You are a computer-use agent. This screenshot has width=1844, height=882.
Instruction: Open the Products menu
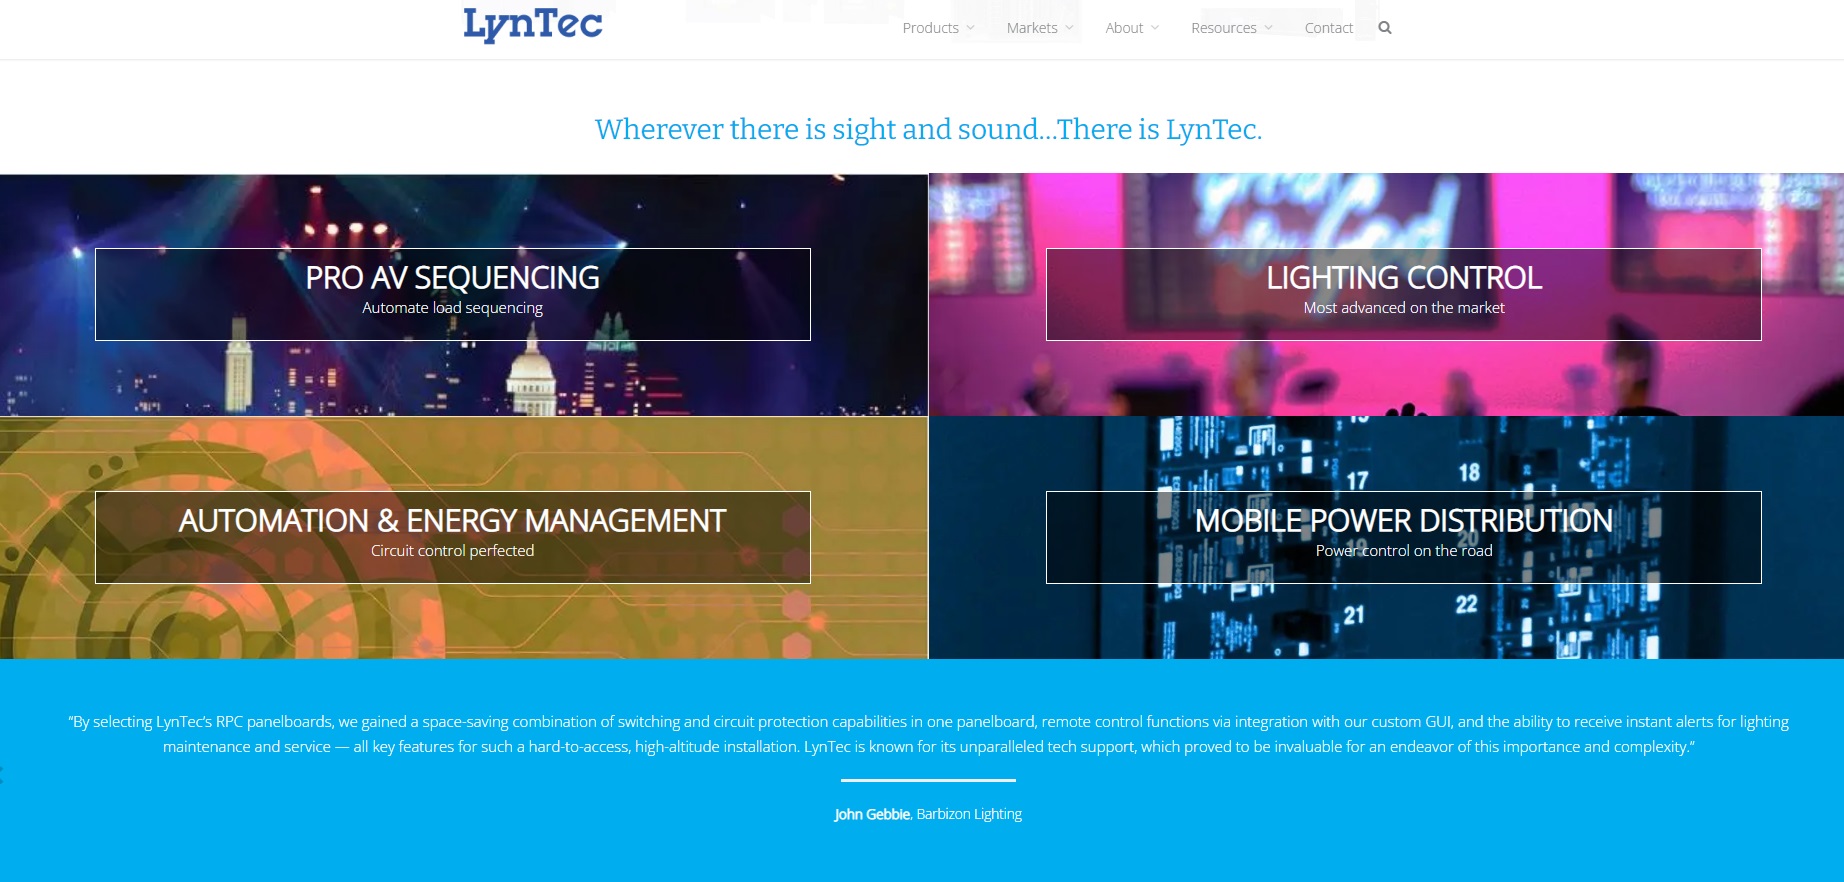coord(931,28)
